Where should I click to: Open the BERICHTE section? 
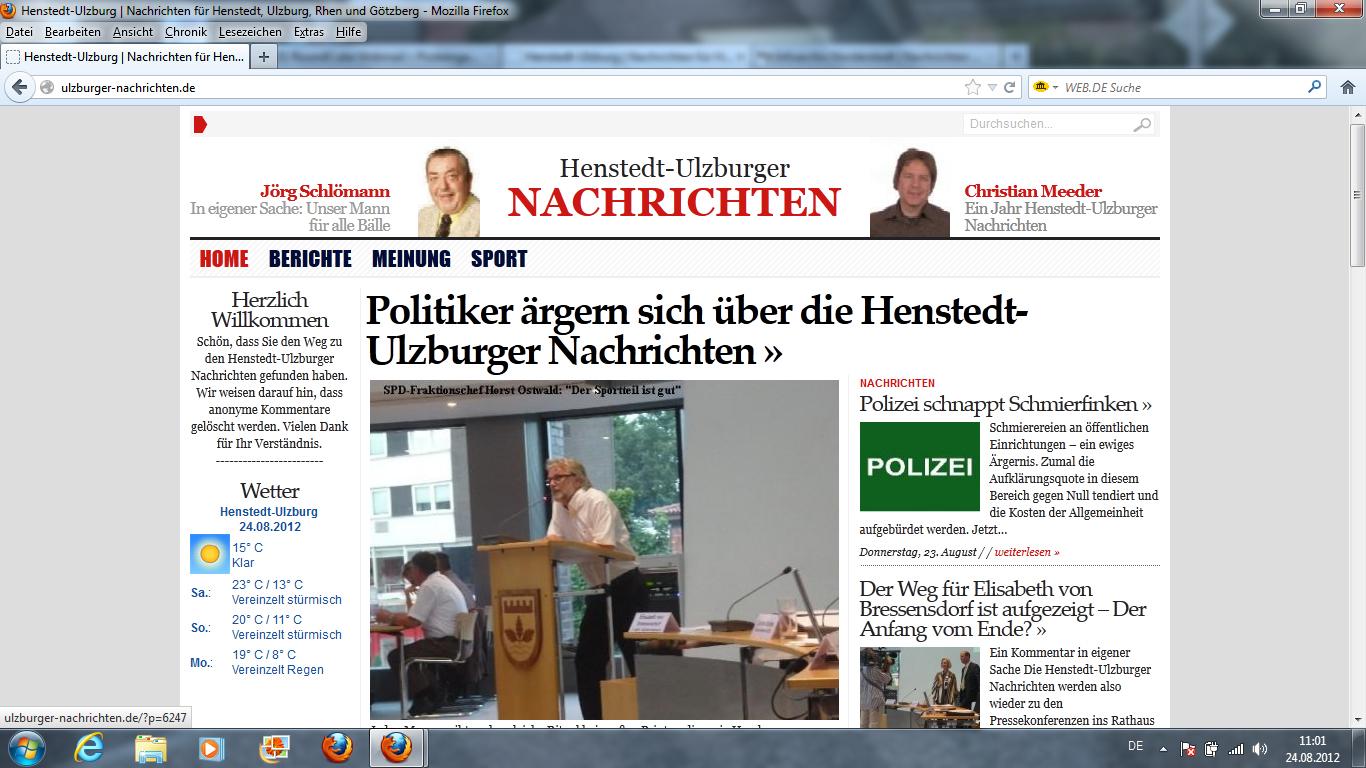[x=310, y=259]
